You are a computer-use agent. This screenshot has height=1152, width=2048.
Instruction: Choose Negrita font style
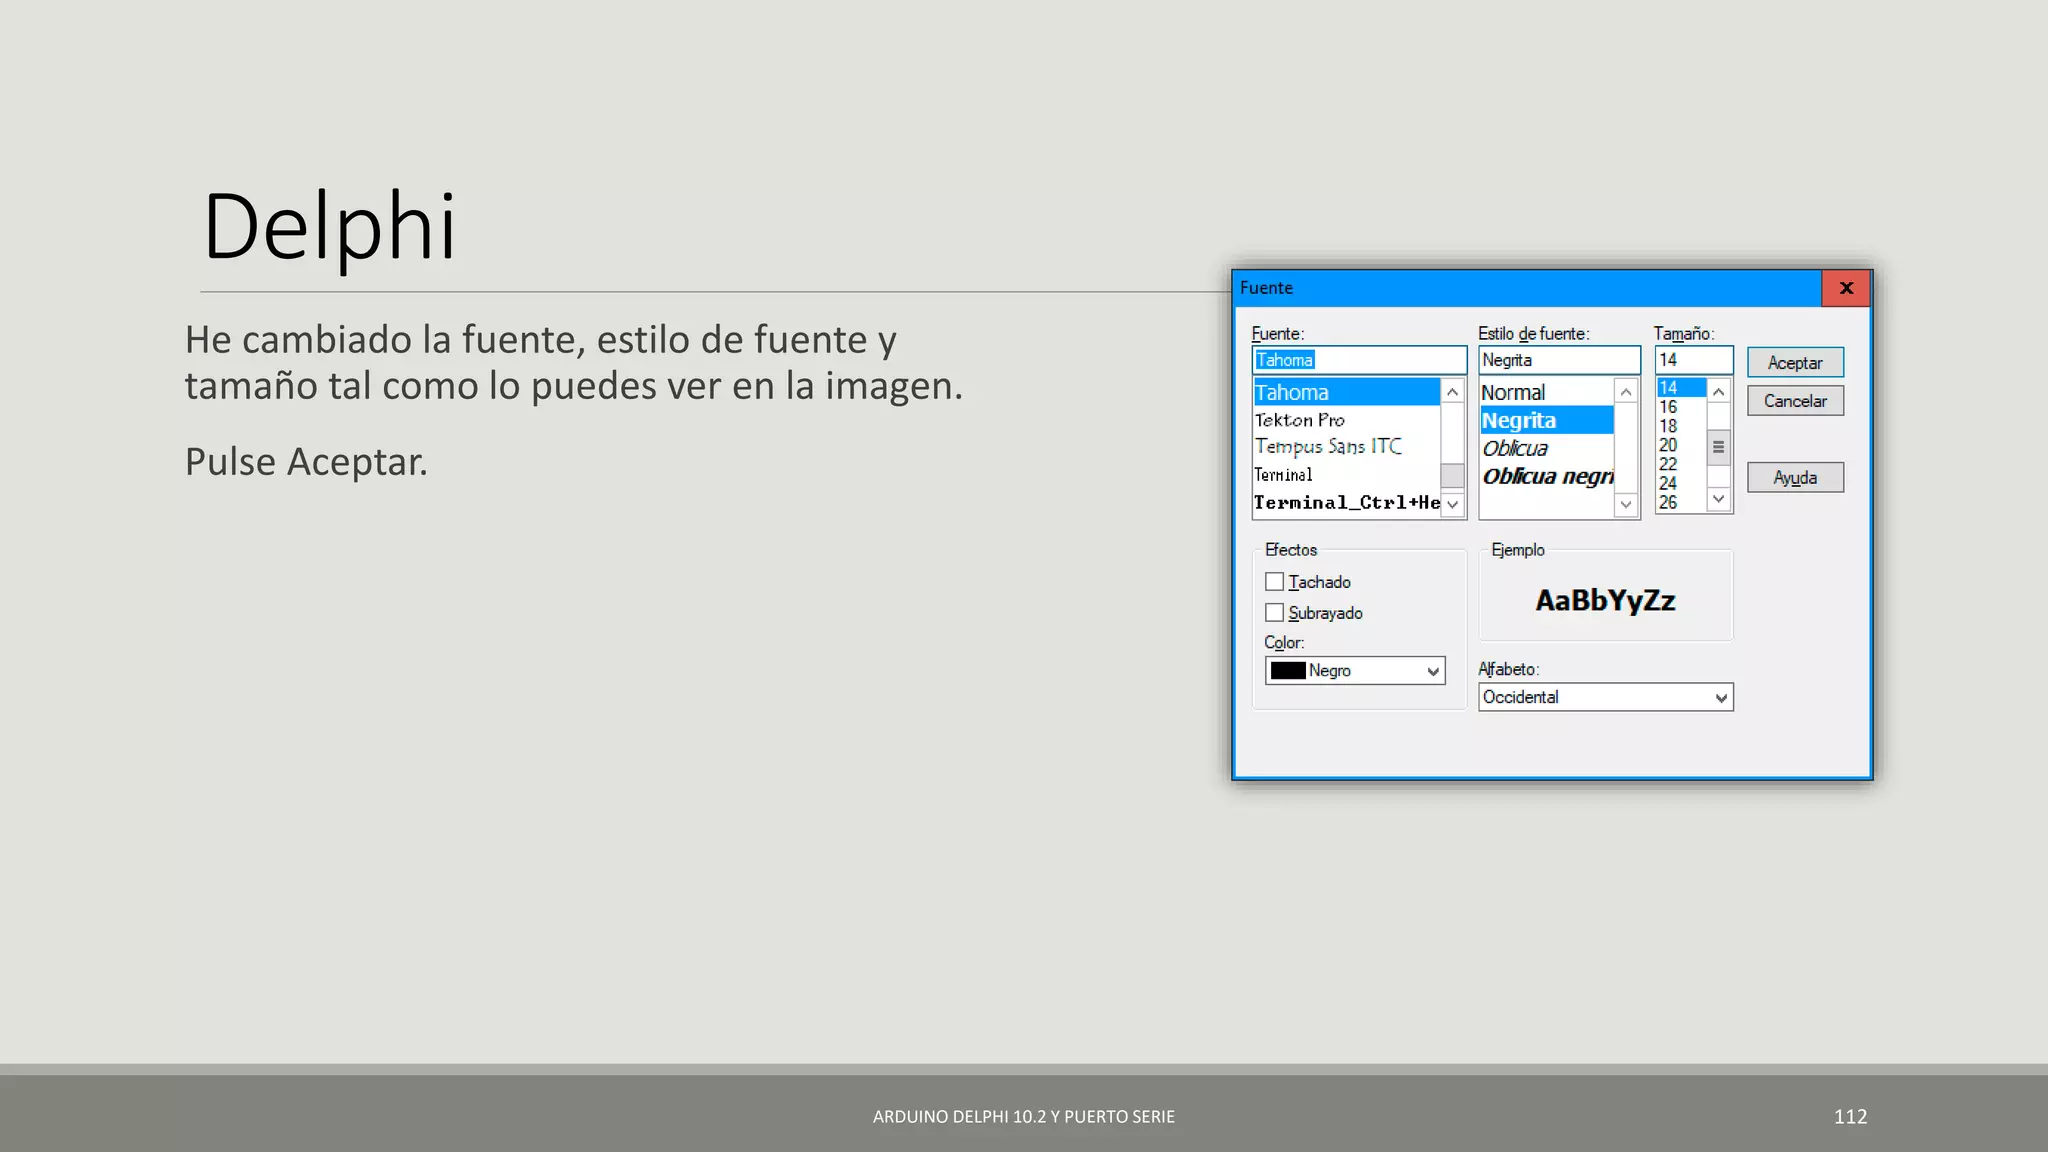point(1546,420)
